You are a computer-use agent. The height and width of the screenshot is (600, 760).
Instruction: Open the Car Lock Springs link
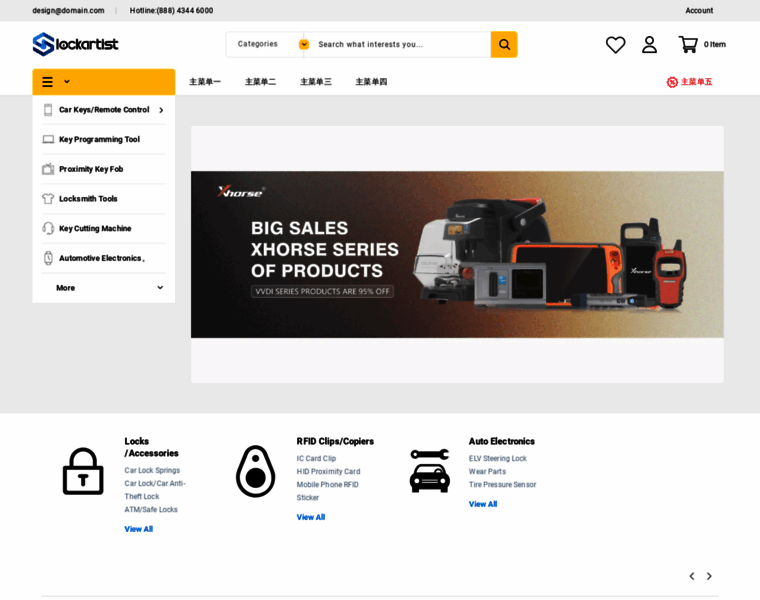pos(152,471)
